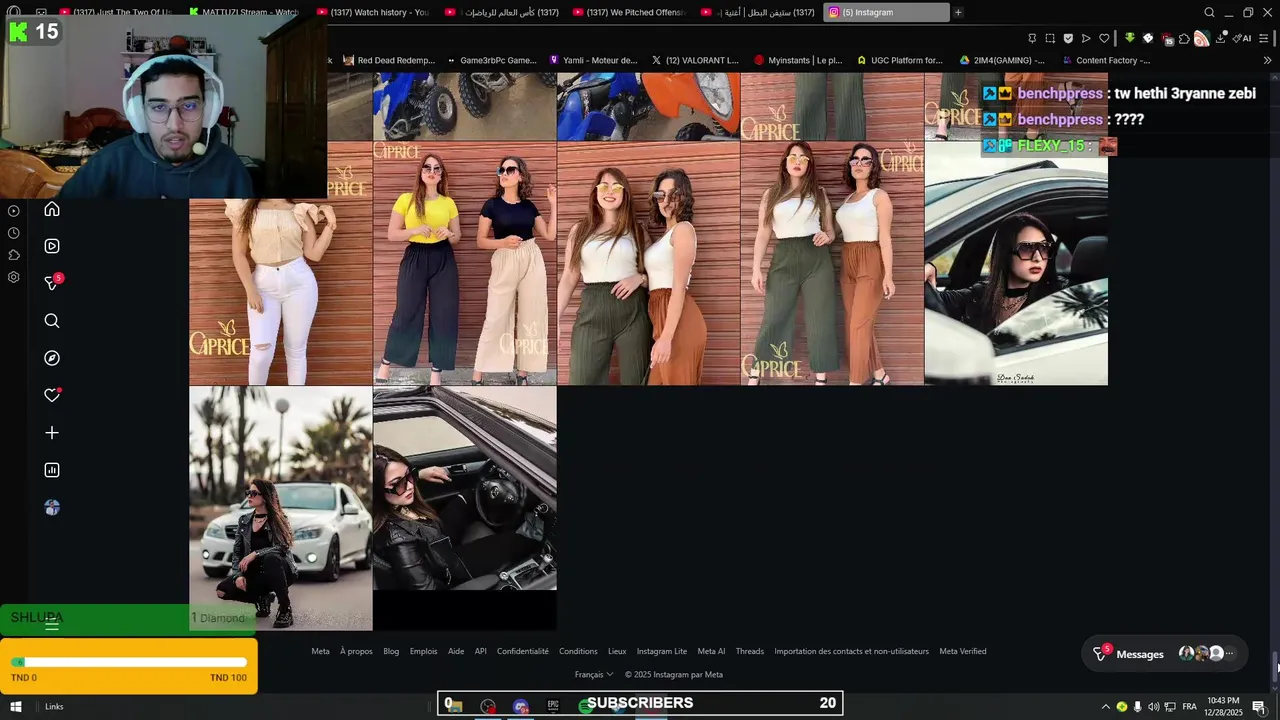Click the AI assistant icon in toolbar
The width and height of the screenshot is (1280, 720).
pyautogui.click(x=1242, y=38)
